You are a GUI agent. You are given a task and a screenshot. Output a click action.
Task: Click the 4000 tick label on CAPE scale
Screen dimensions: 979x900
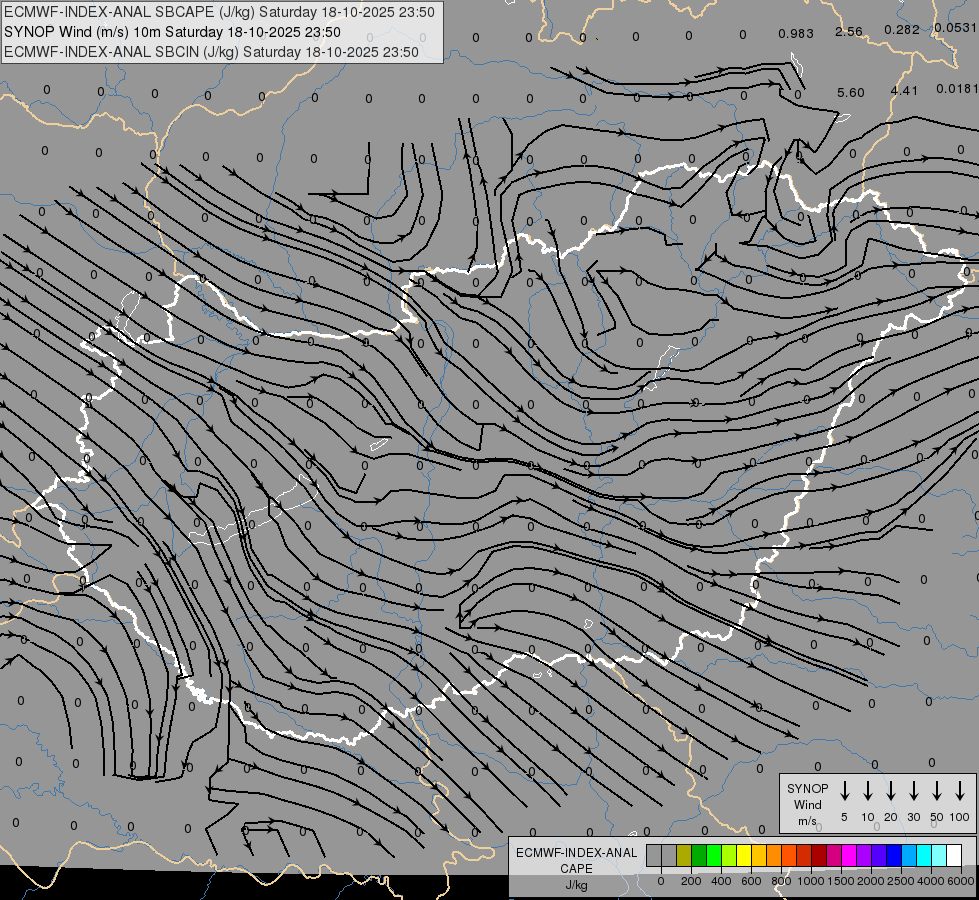[x=931, y=881]
